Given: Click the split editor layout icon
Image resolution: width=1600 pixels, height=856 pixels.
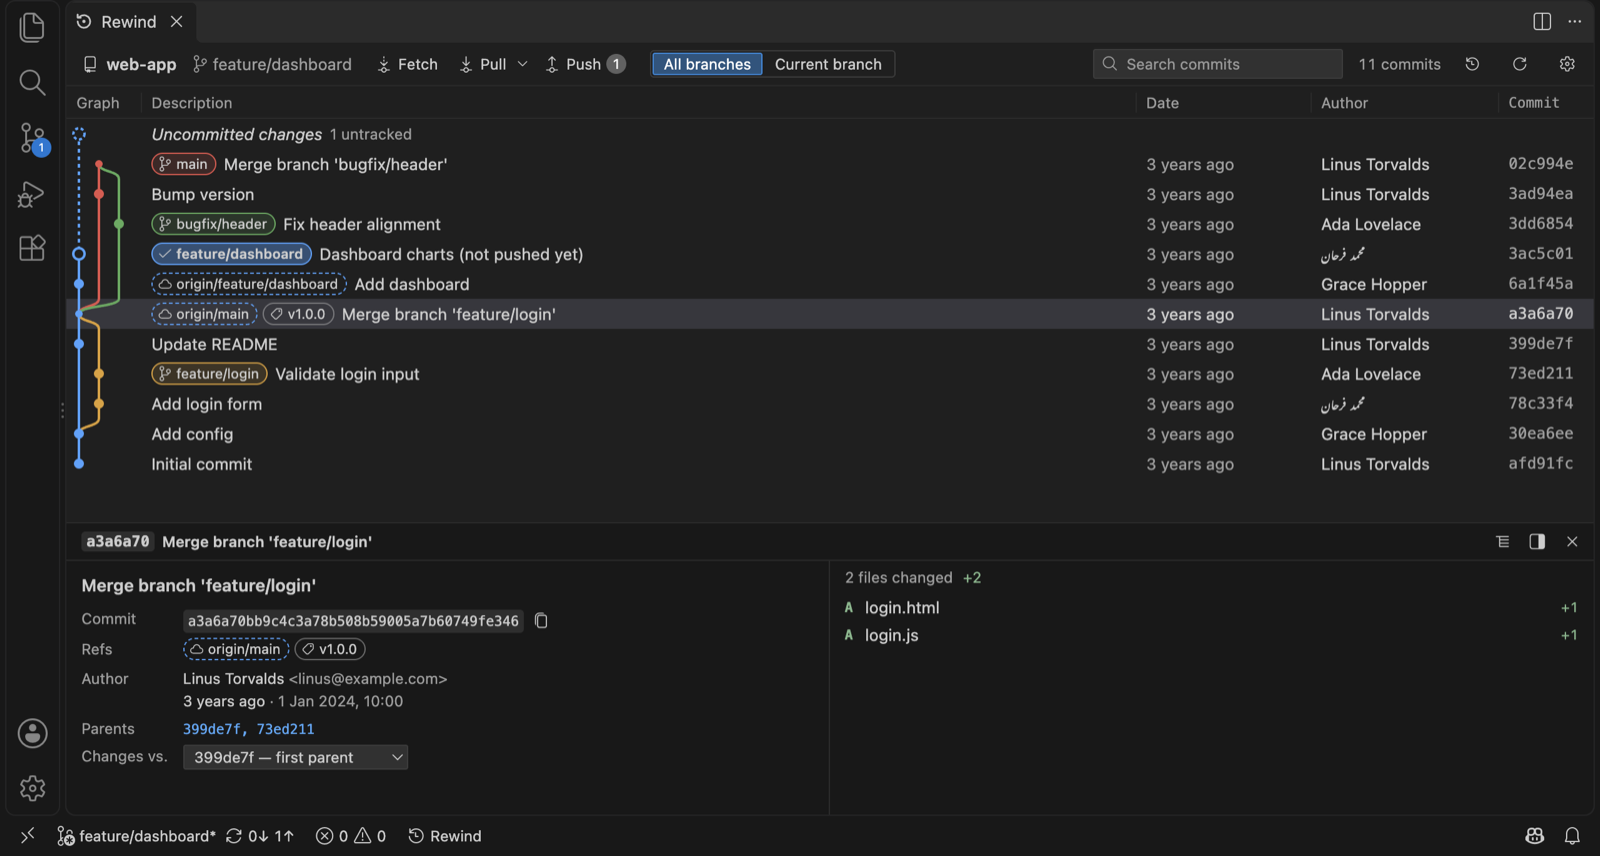Looking at the screenshot, I should (1542, 21).
